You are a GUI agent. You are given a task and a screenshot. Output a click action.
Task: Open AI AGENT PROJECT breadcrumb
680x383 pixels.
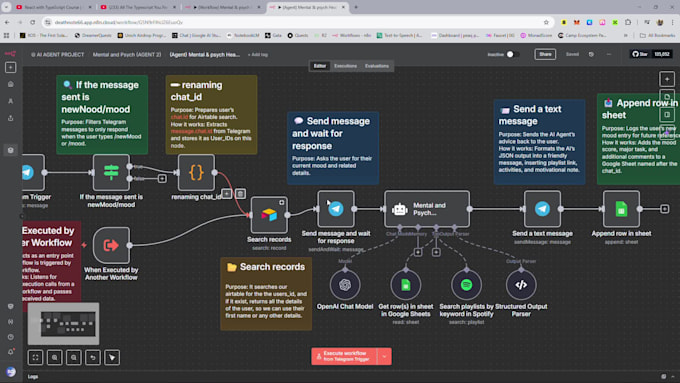point(57,55)
